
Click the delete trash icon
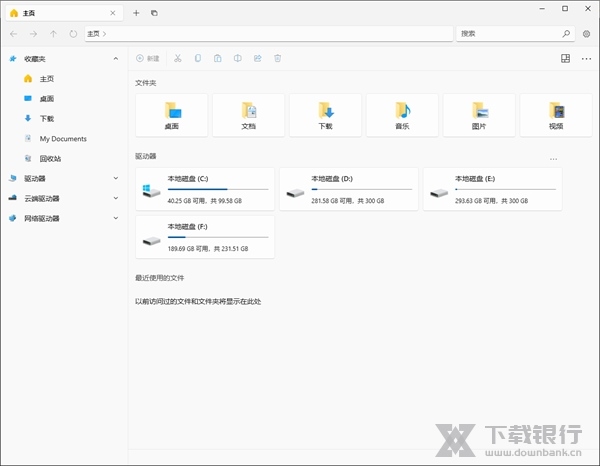[277, 58]
